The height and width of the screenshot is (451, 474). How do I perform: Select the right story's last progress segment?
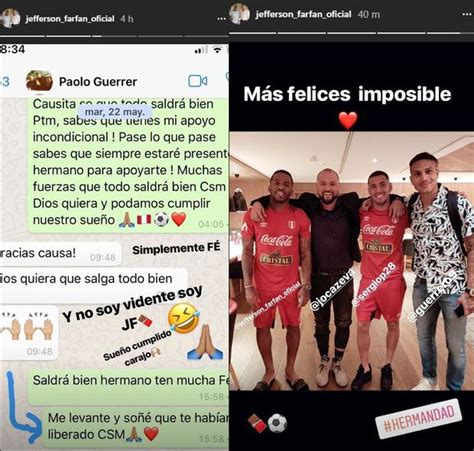[450, 33]
